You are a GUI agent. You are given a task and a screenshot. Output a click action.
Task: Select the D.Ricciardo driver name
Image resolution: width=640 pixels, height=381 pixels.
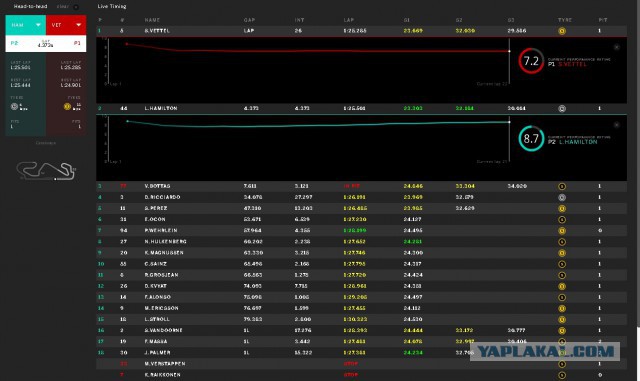[162, 197]
